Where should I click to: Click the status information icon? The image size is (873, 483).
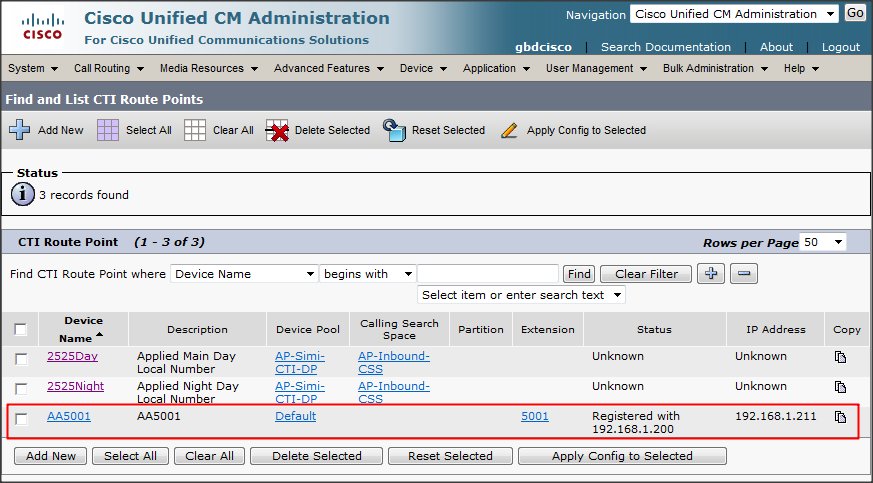coord(23,195)
